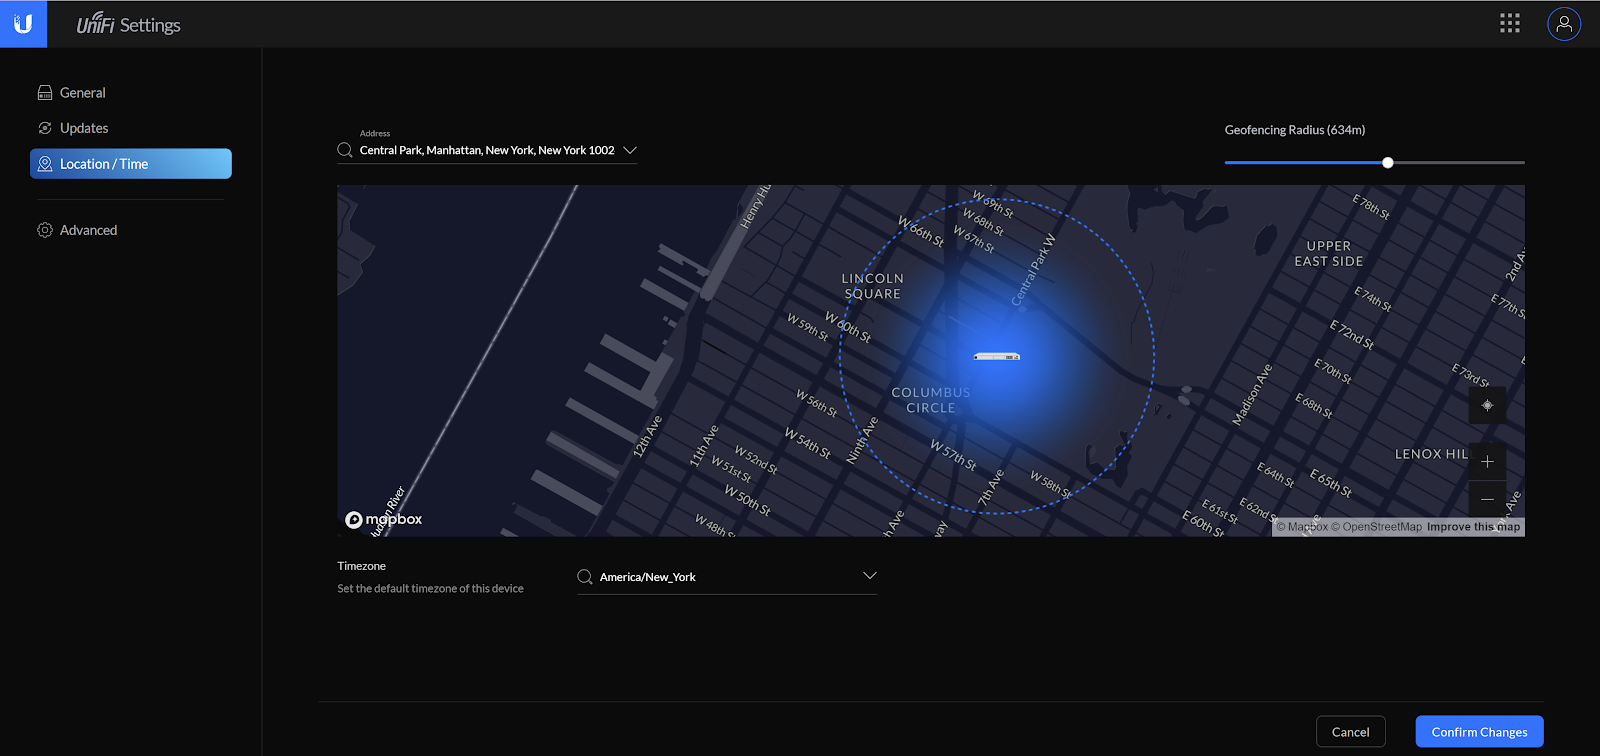Click COLUMBUS CIRCLE map label
This screenshot has height=756, width=1600.
[x=931, y=400]
